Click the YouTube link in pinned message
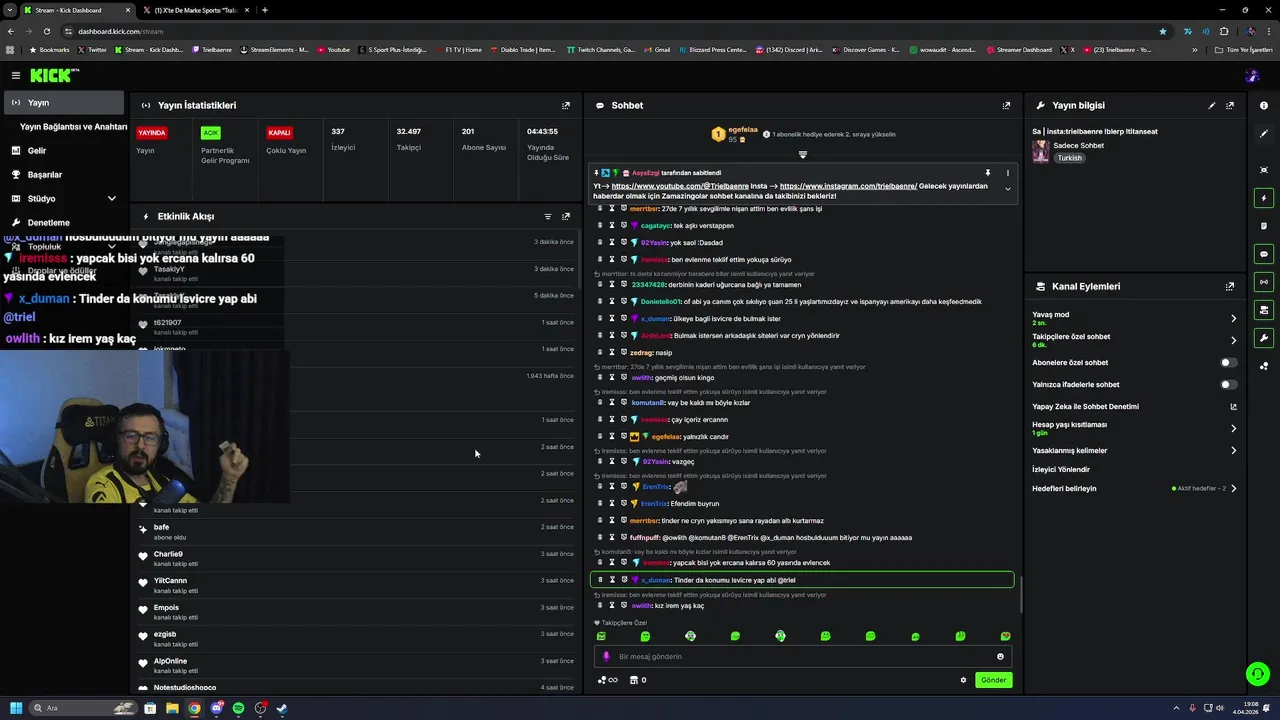Screen dimensions: 1280x720 pyautogui.click(x=680, y=186)
